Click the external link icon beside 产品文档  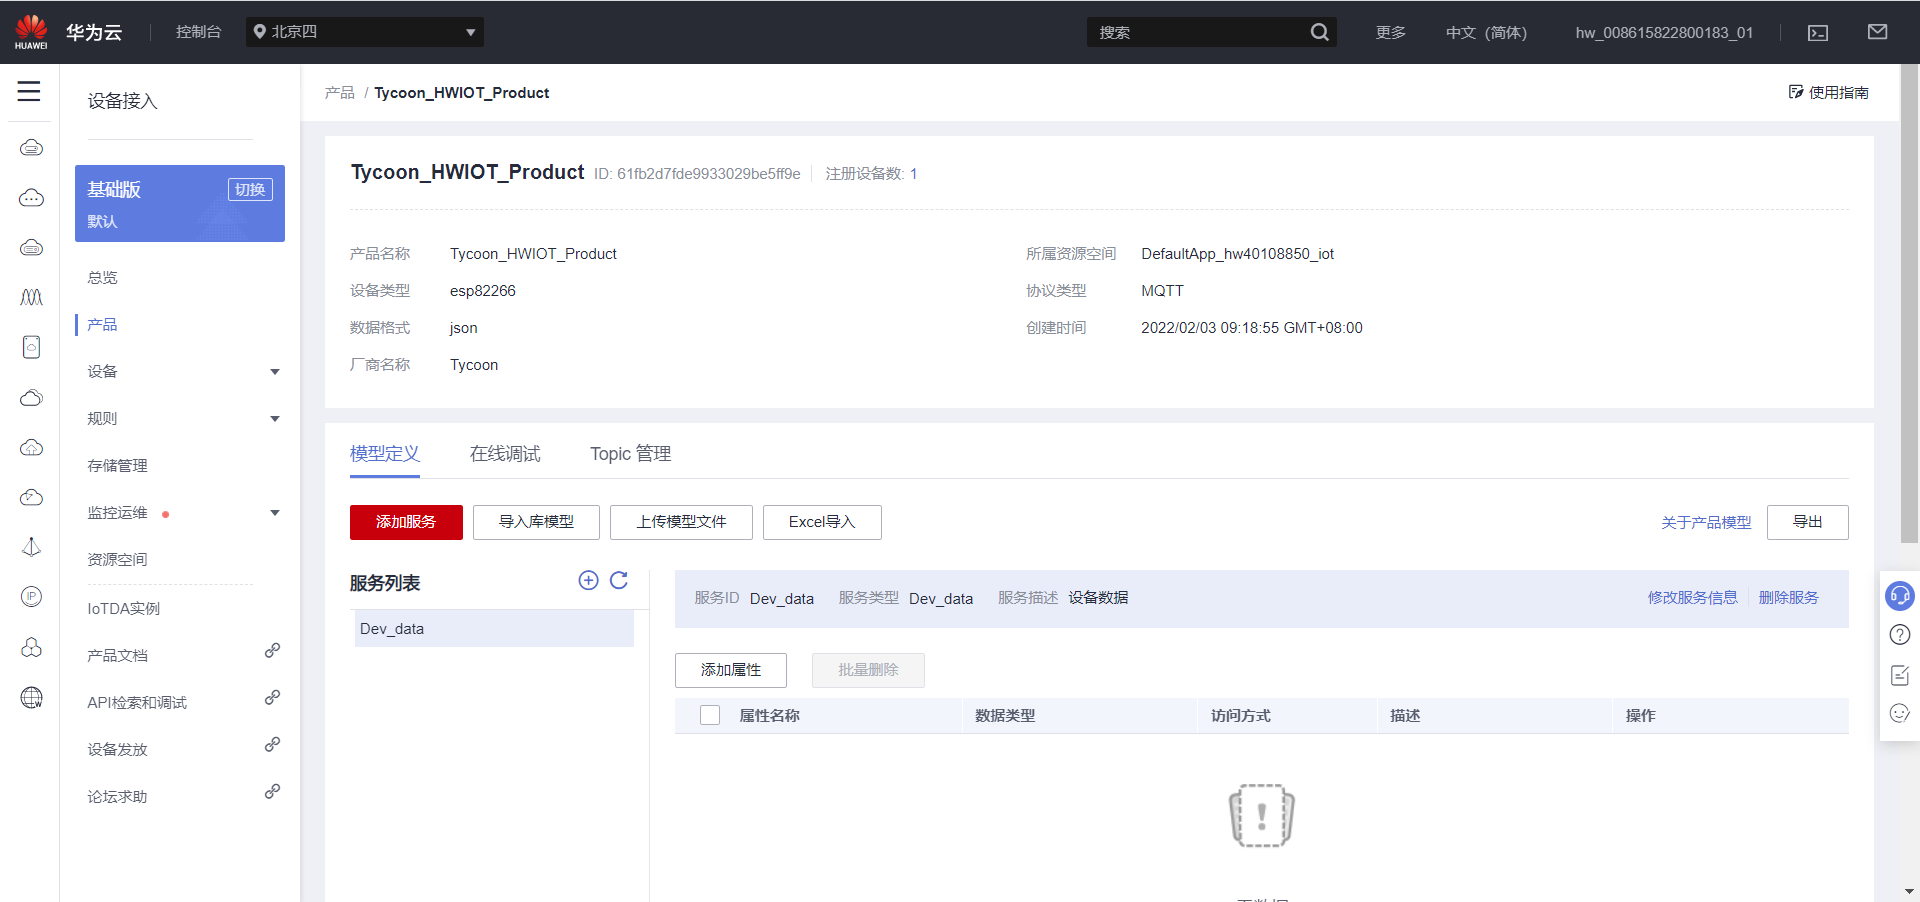point(272,651)
